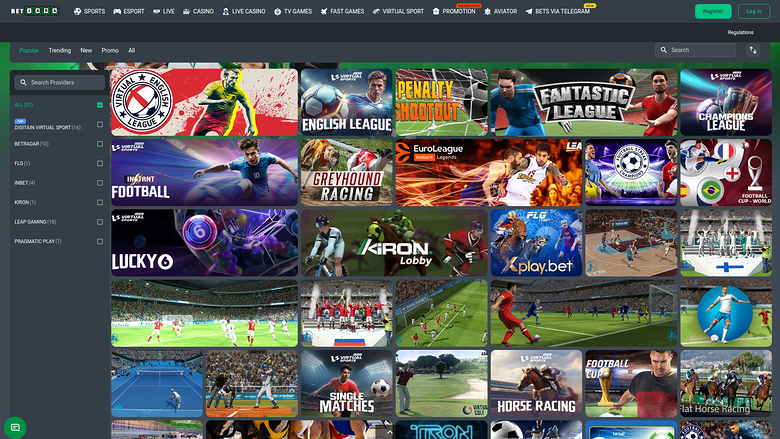This screenshot has width=780, height=439.
Task: Click the Virtual Sport icon in the navigation bar
Action: tap(376, 11)
